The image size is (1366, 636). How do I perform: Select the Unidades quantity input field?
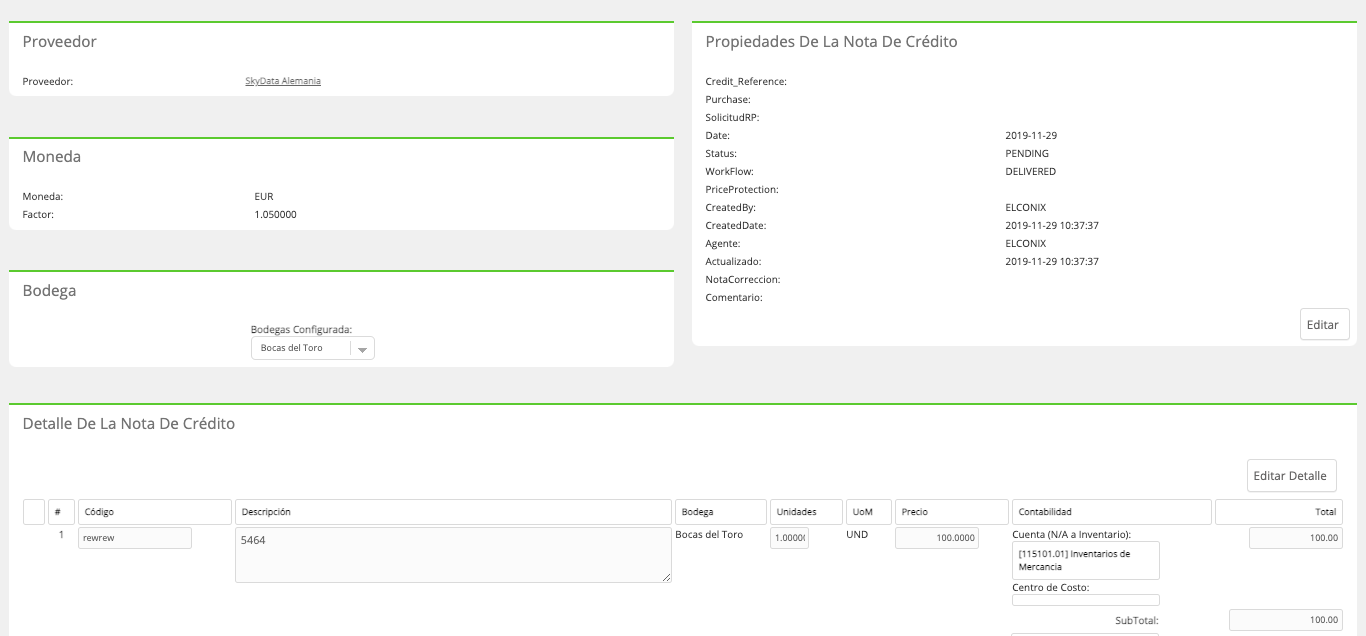point(789,538)
